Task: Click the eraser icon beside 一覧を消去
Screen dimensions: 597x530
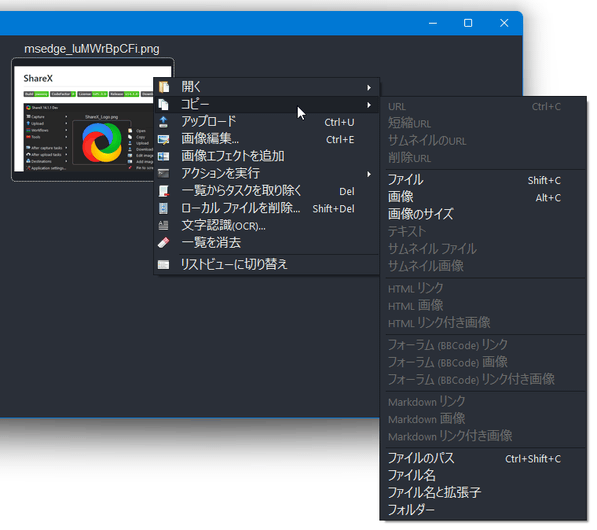Action: [164, 243]
